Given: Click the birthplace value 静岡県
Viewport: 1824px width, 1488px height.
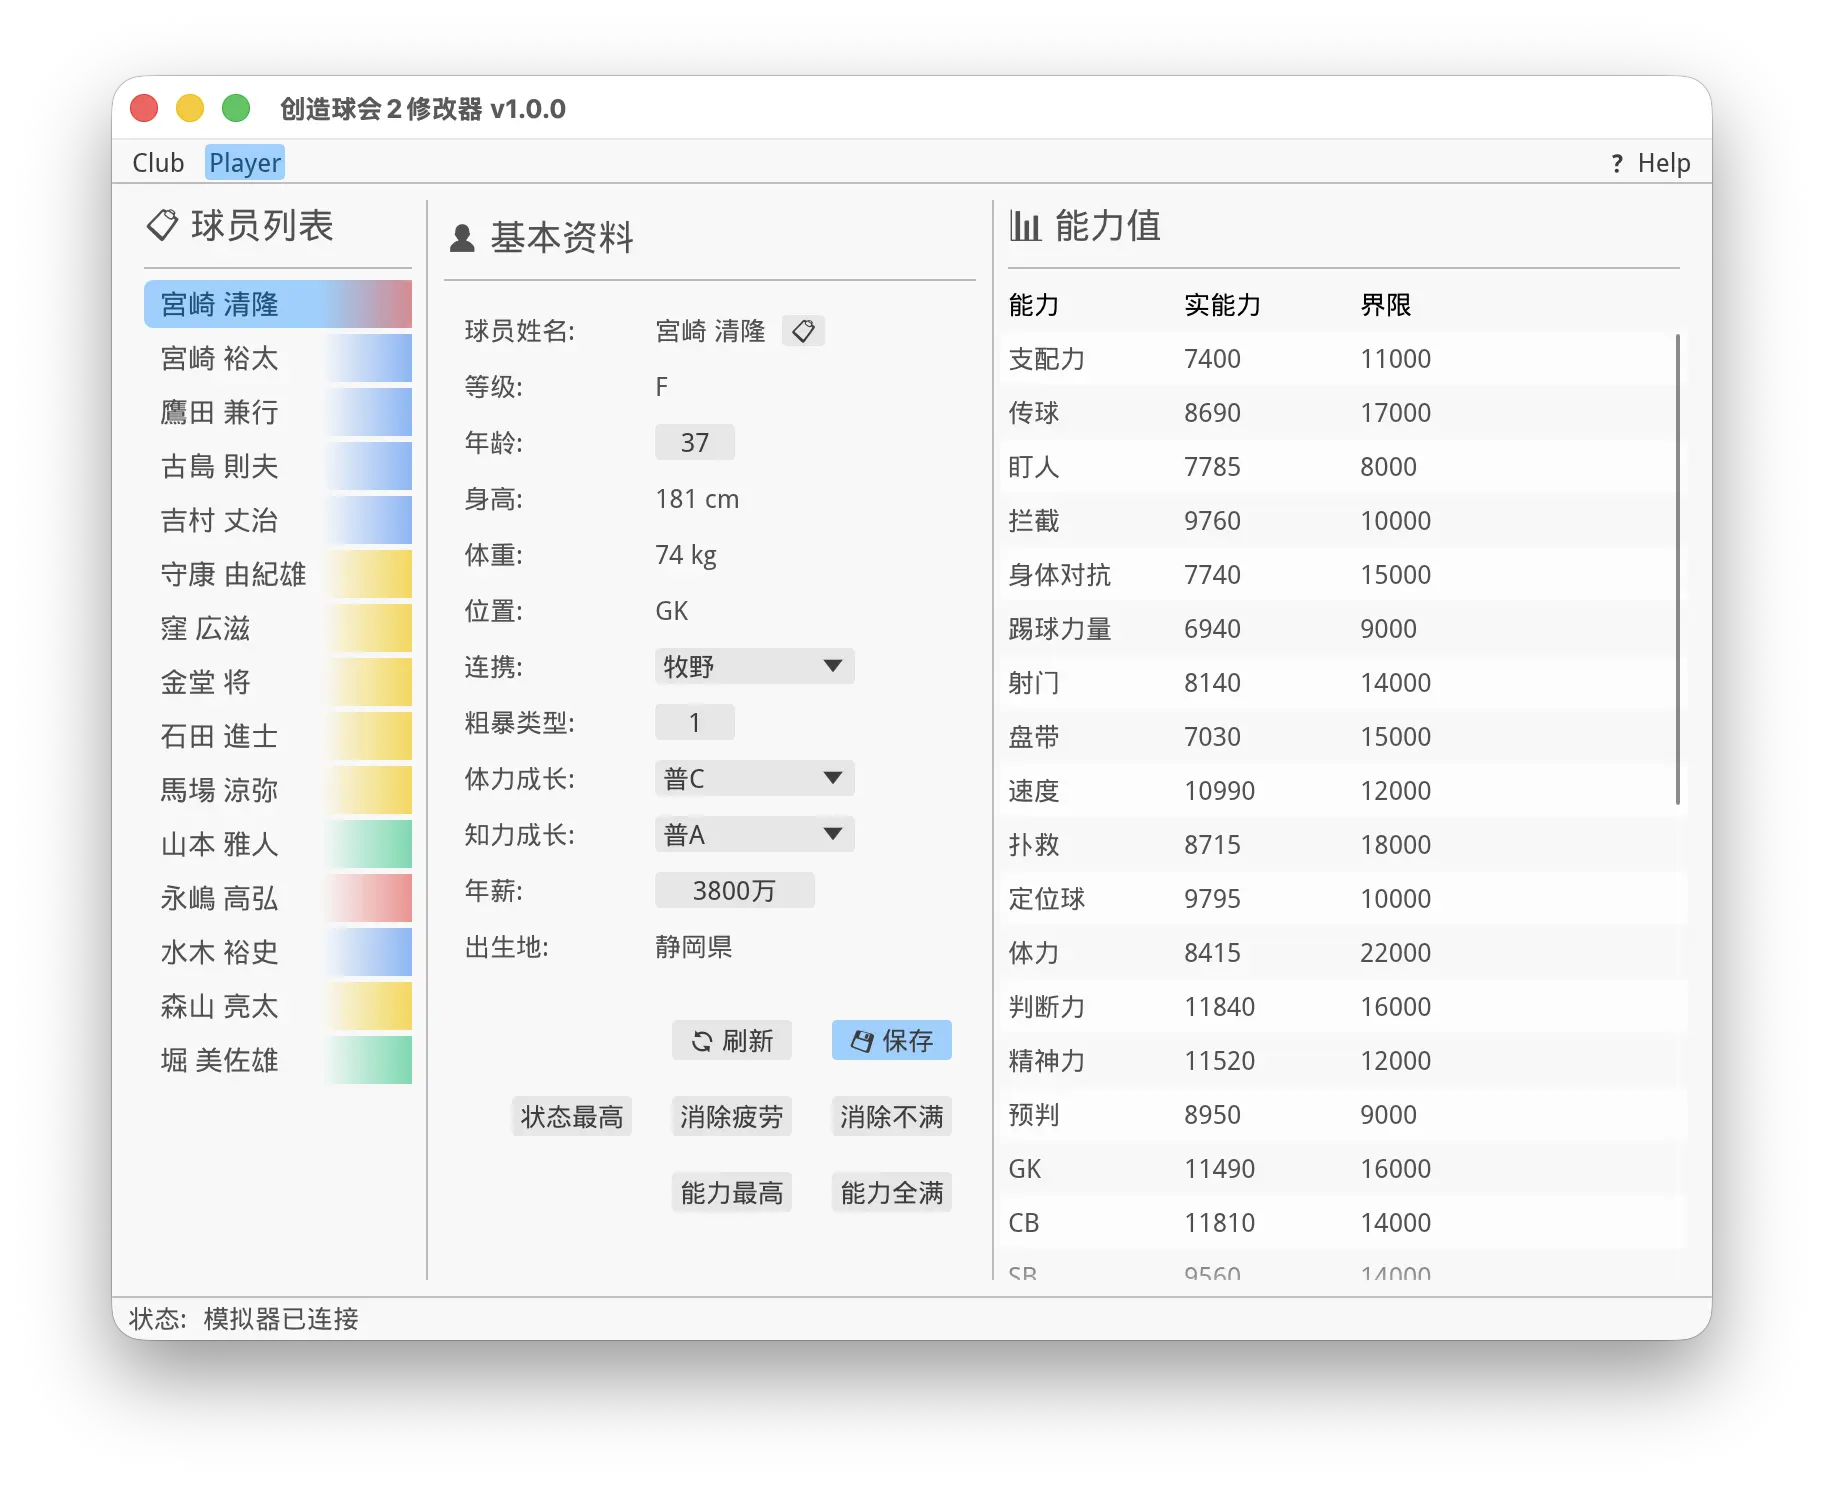Looking at the screenshot, I should [x=694, y=947].
